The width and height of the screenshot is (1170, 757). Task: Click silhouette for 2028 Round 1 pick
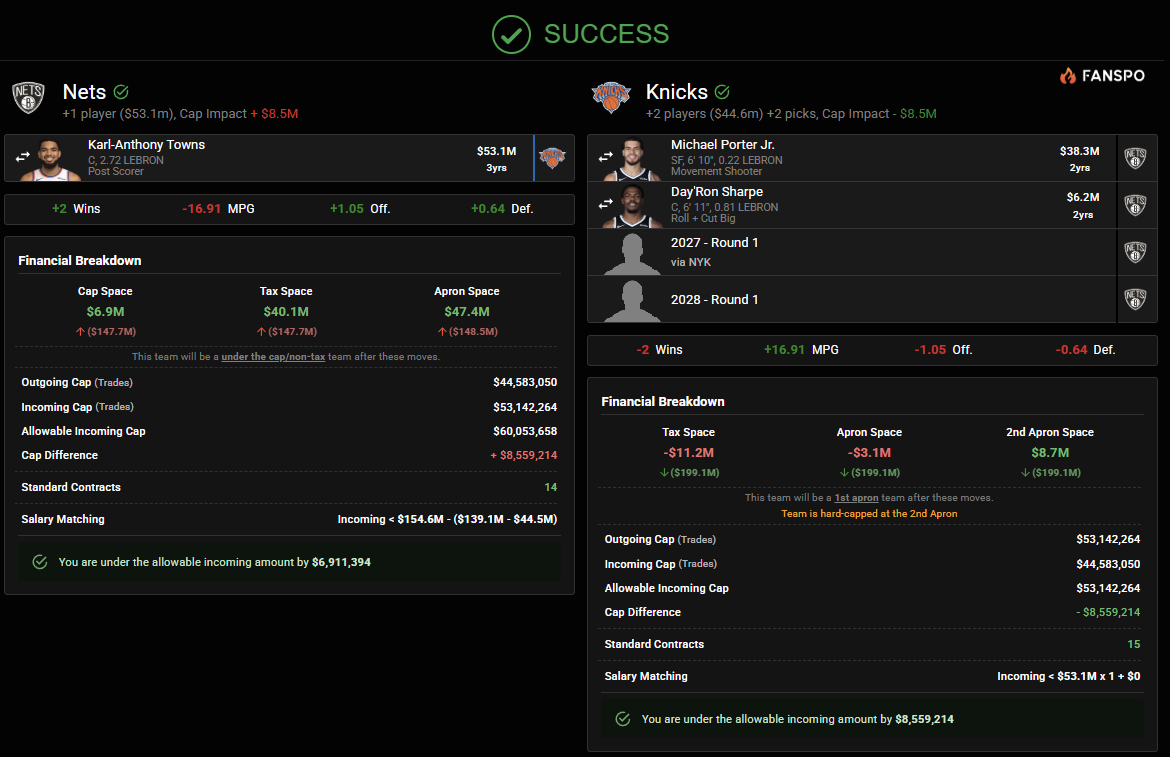(633, 301)
